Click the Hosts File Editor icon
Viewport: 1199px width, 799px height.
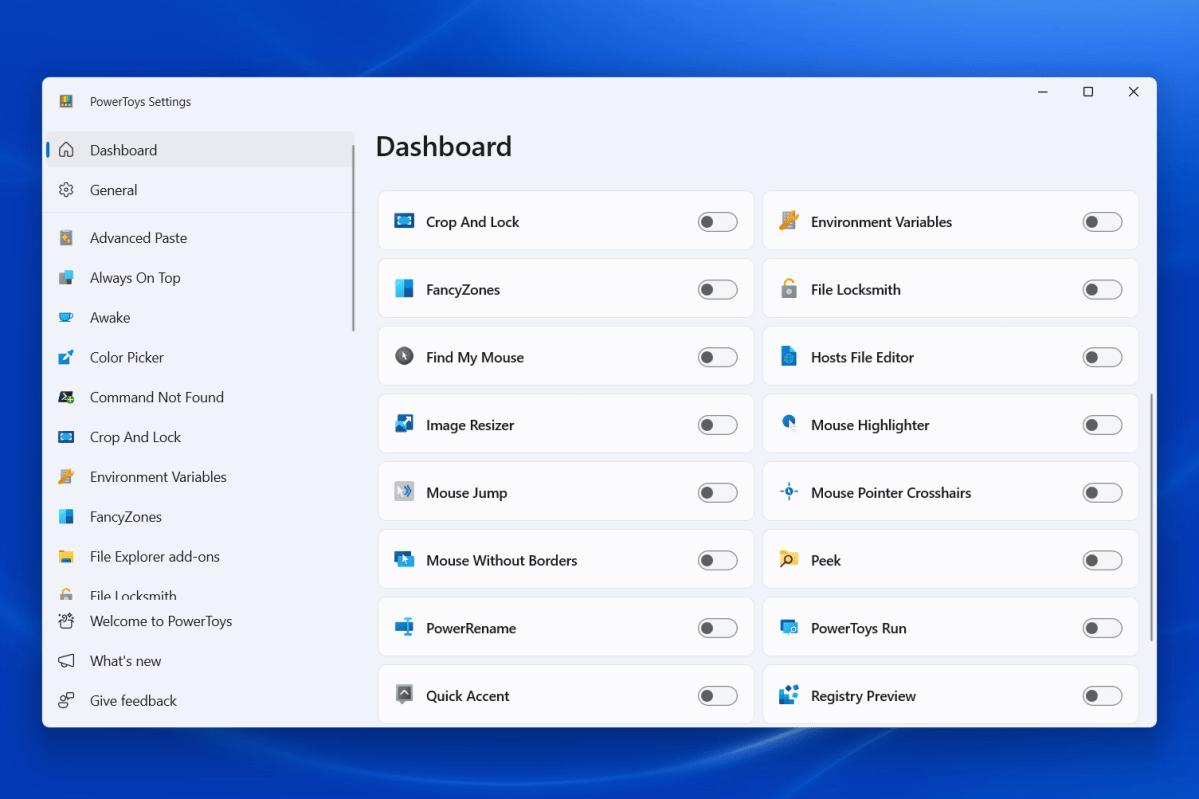(x=789, y=356)
